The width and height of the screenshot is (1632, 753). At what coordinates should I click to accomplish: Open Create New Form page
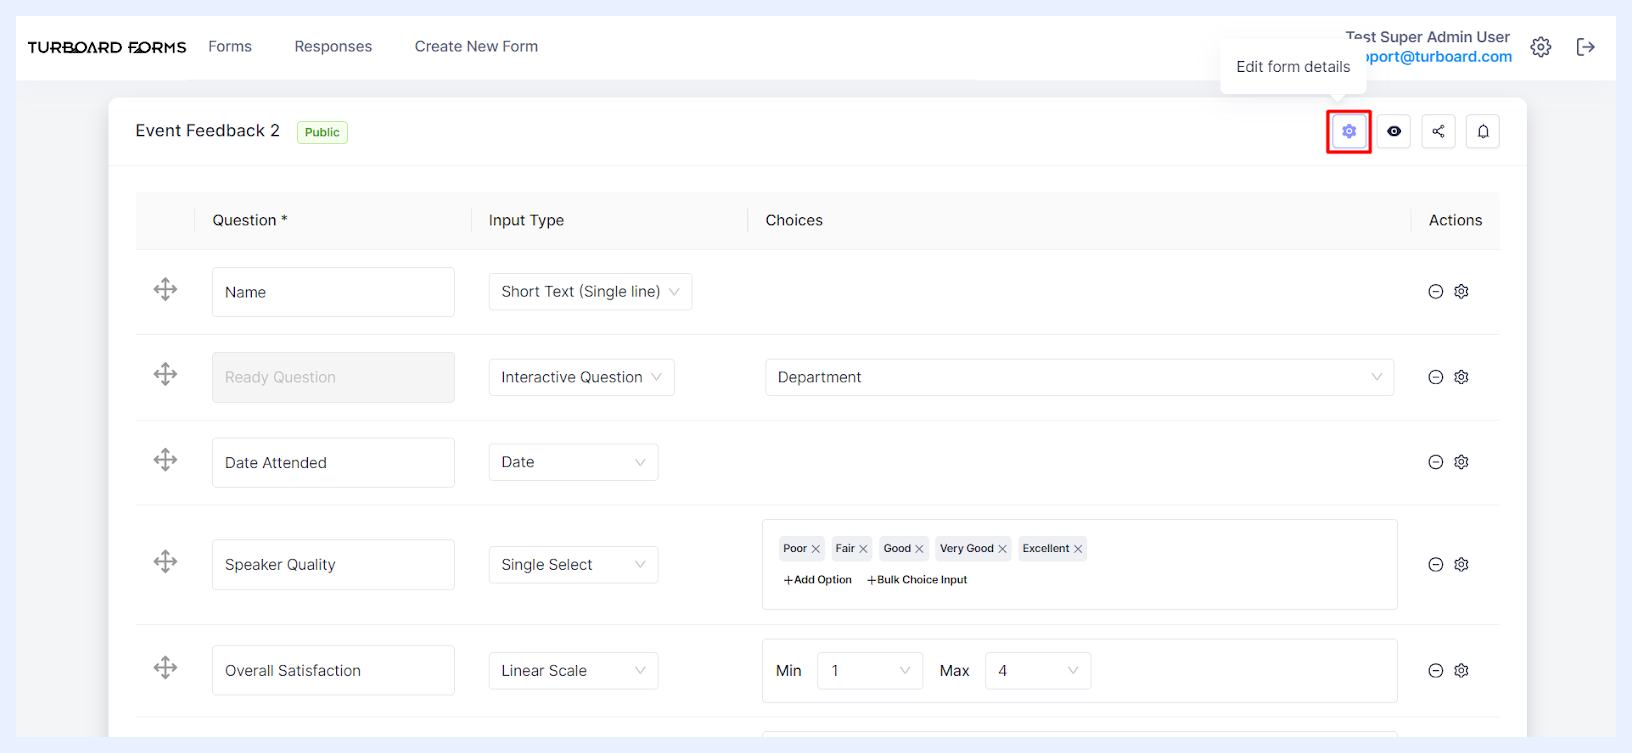(x=476, y=46)
